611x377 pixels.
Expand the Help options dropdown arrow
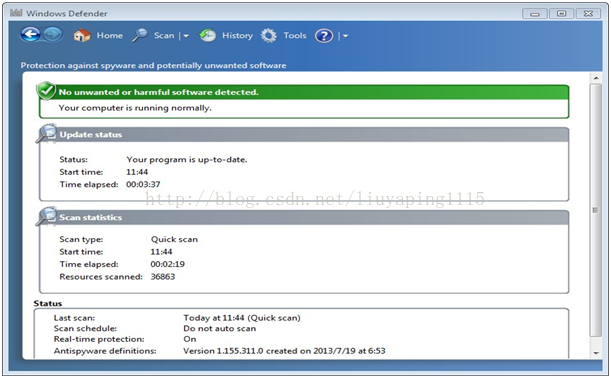(x=345, y=36)
